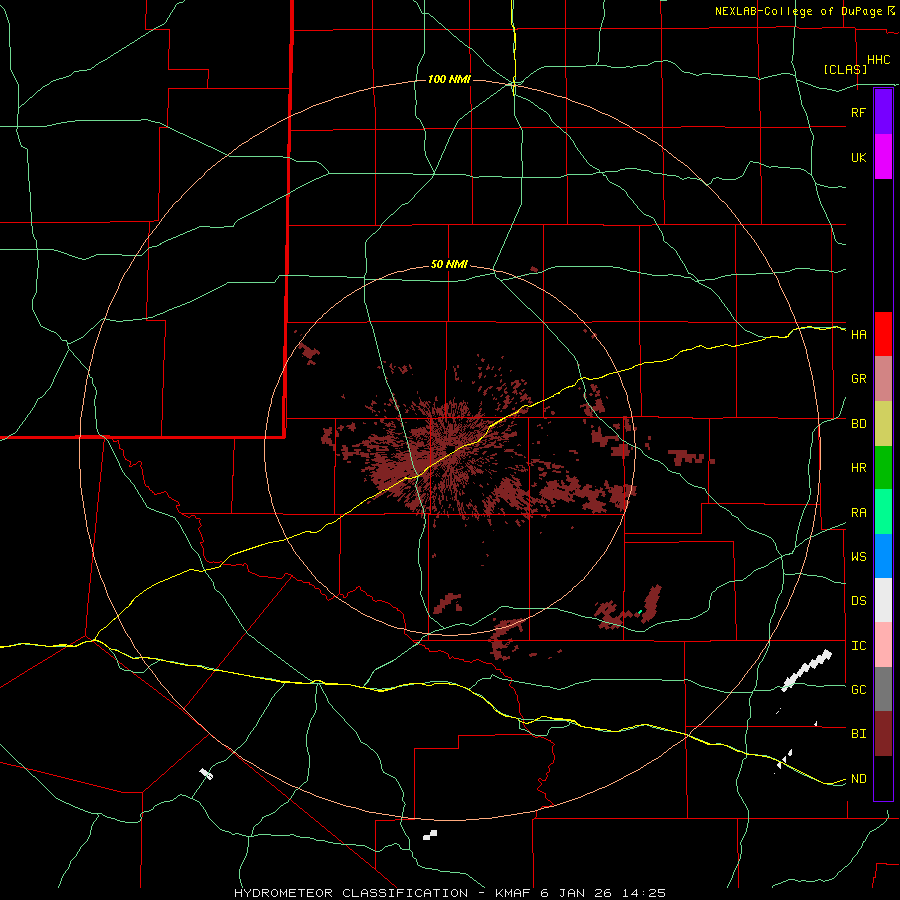Click the RF legend label

[858, 112]
